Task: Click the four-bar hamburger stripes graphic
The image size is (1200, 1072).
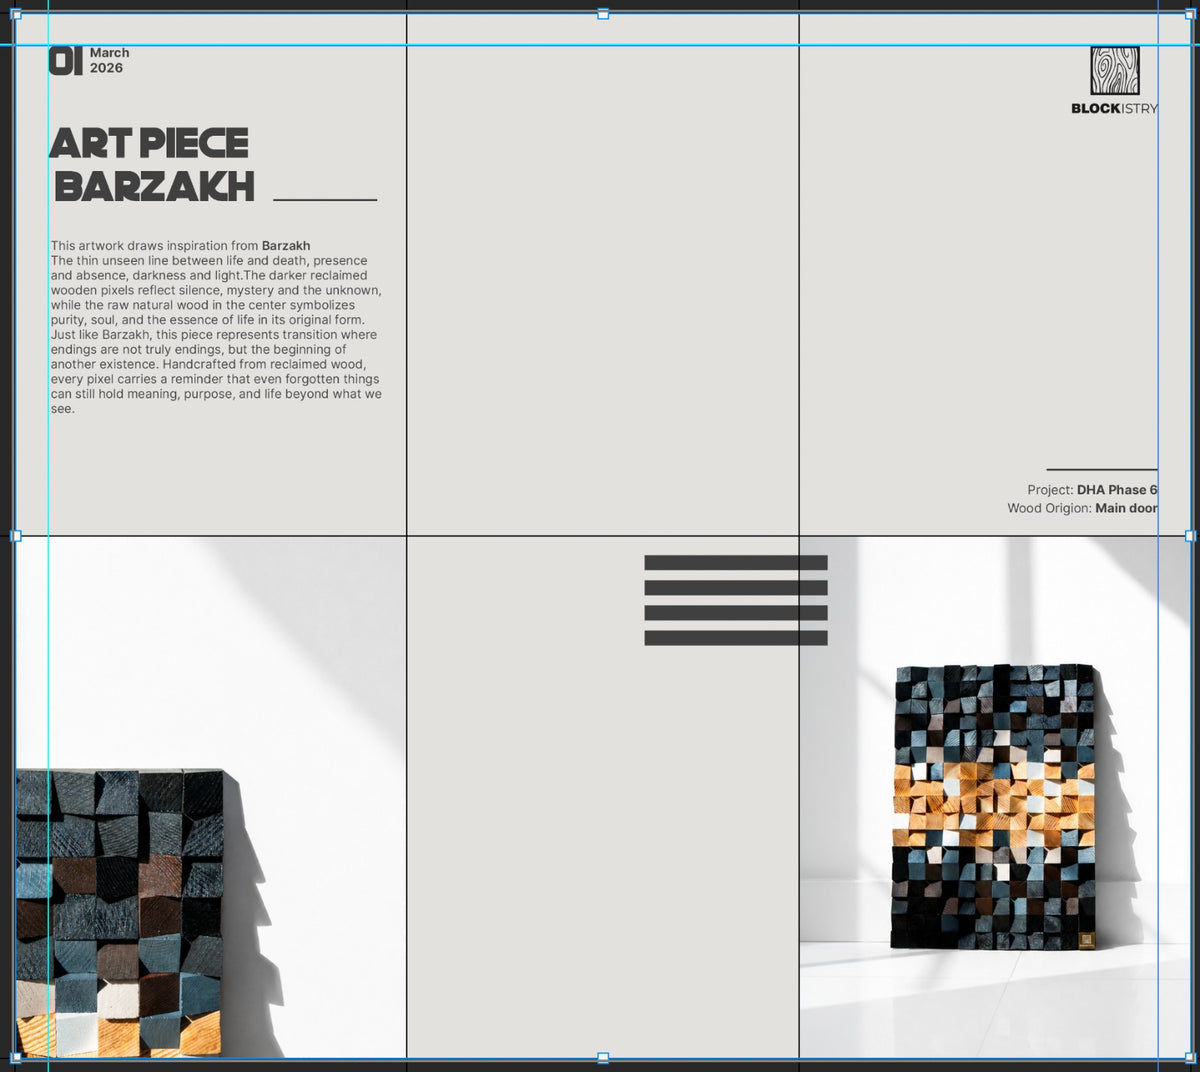Action: pos(736,600)
